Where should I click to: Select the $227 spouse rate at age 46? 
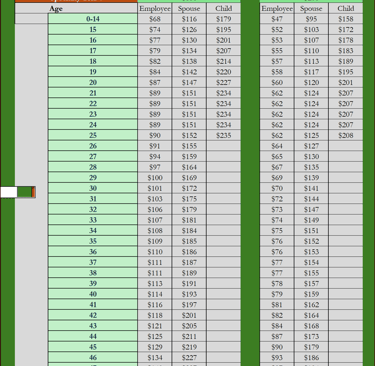click(189, 358)
